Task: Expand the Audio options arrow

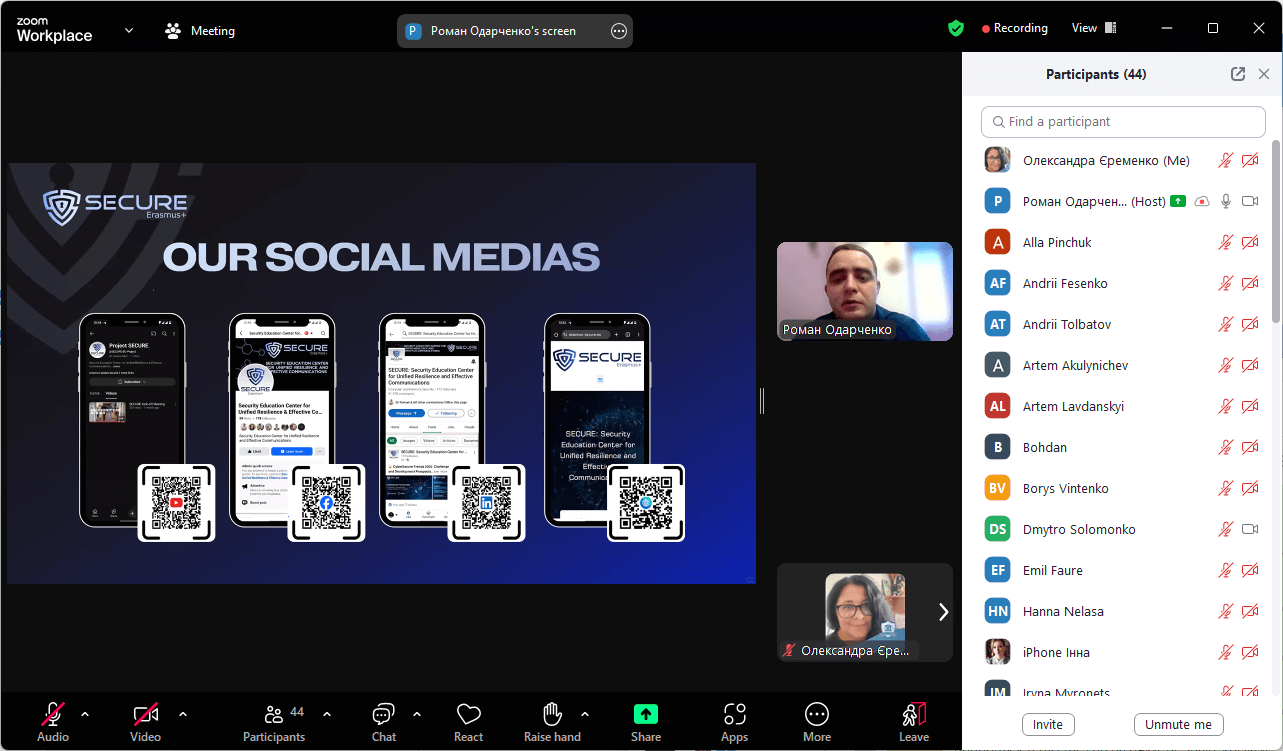Action: click(85, 714)
